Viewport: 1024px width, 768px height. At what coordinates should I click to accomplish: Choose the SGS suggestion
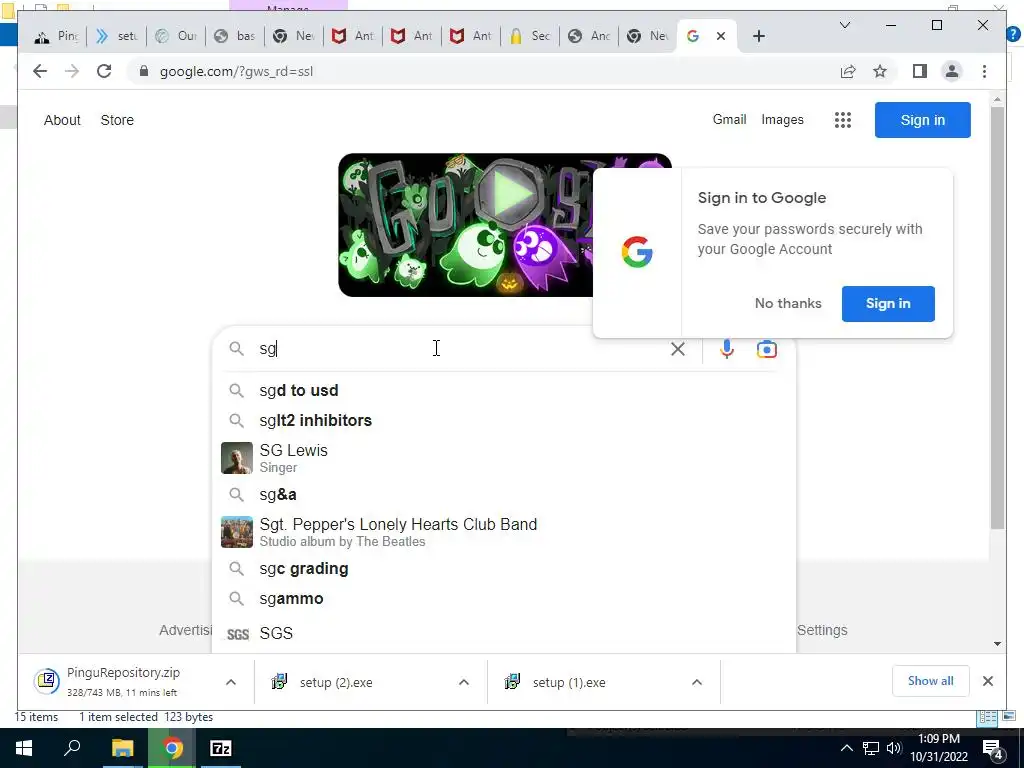click(x=504, y=633)
